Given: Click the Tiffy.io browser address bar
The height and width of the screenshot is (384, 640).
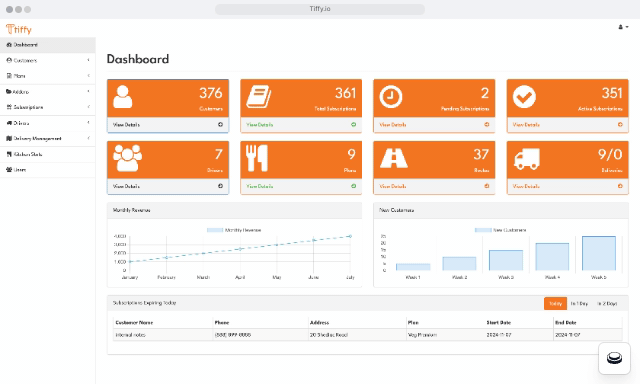Looking at the screenshot, I should [320, 9].
